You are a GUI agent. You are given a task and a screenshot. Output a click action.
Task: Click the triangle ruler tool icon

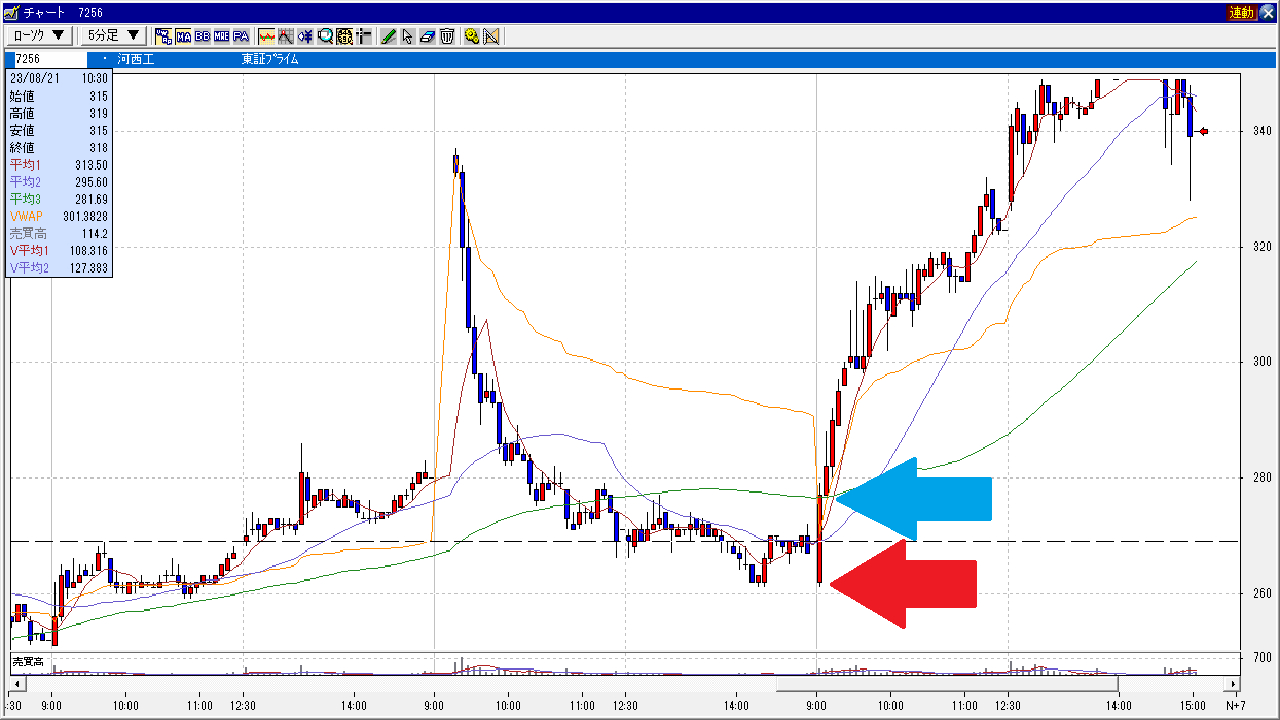[491, 36]
